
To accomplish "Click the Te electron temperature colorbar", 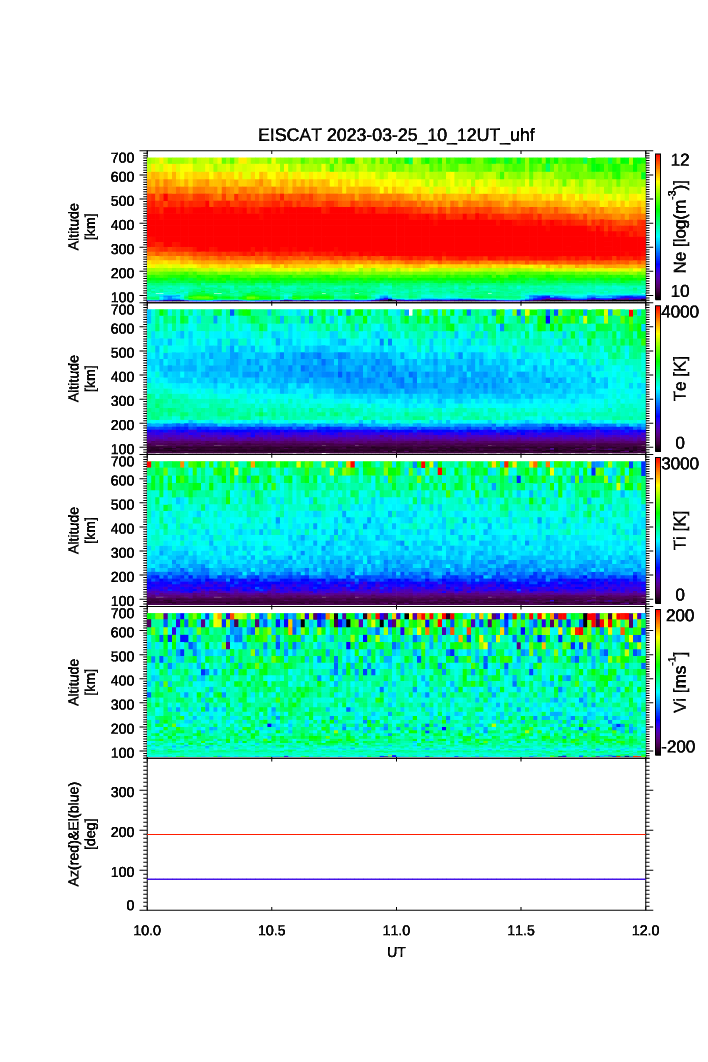I will [x=656, y=377].
